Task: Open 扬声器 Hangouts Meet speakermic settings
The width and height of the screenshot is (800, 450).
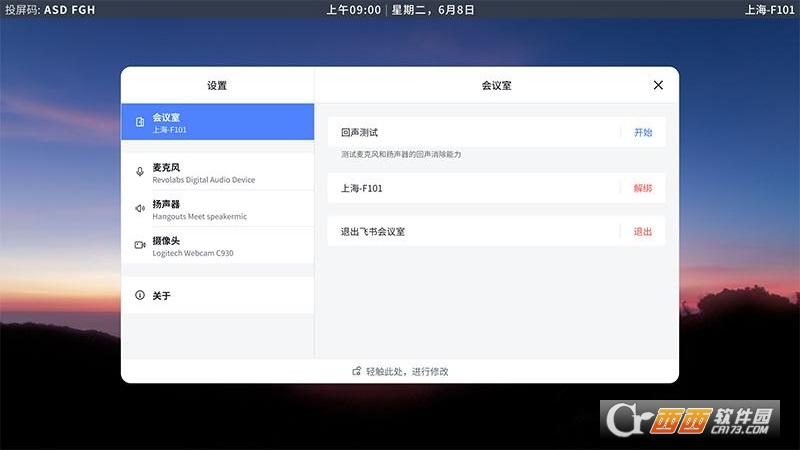Action: 218,209
